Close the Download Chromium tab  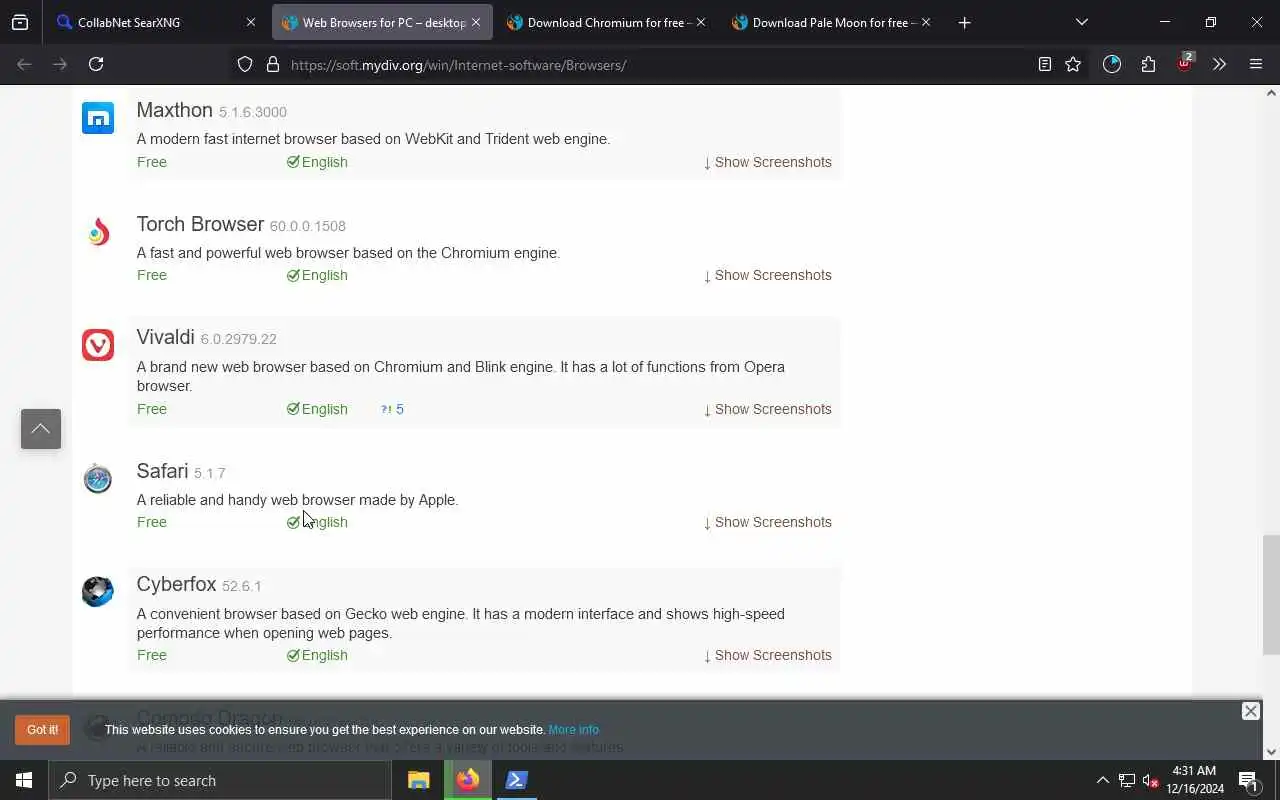[x=700, y=22]
